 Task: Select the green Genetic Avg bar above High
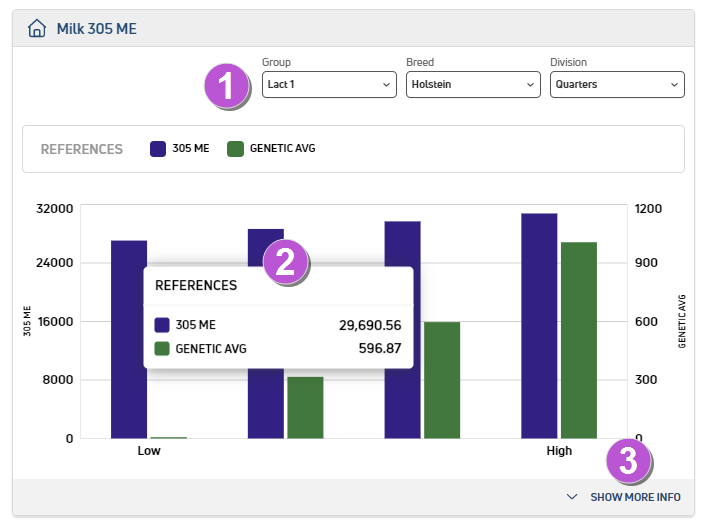pos(578,339)
